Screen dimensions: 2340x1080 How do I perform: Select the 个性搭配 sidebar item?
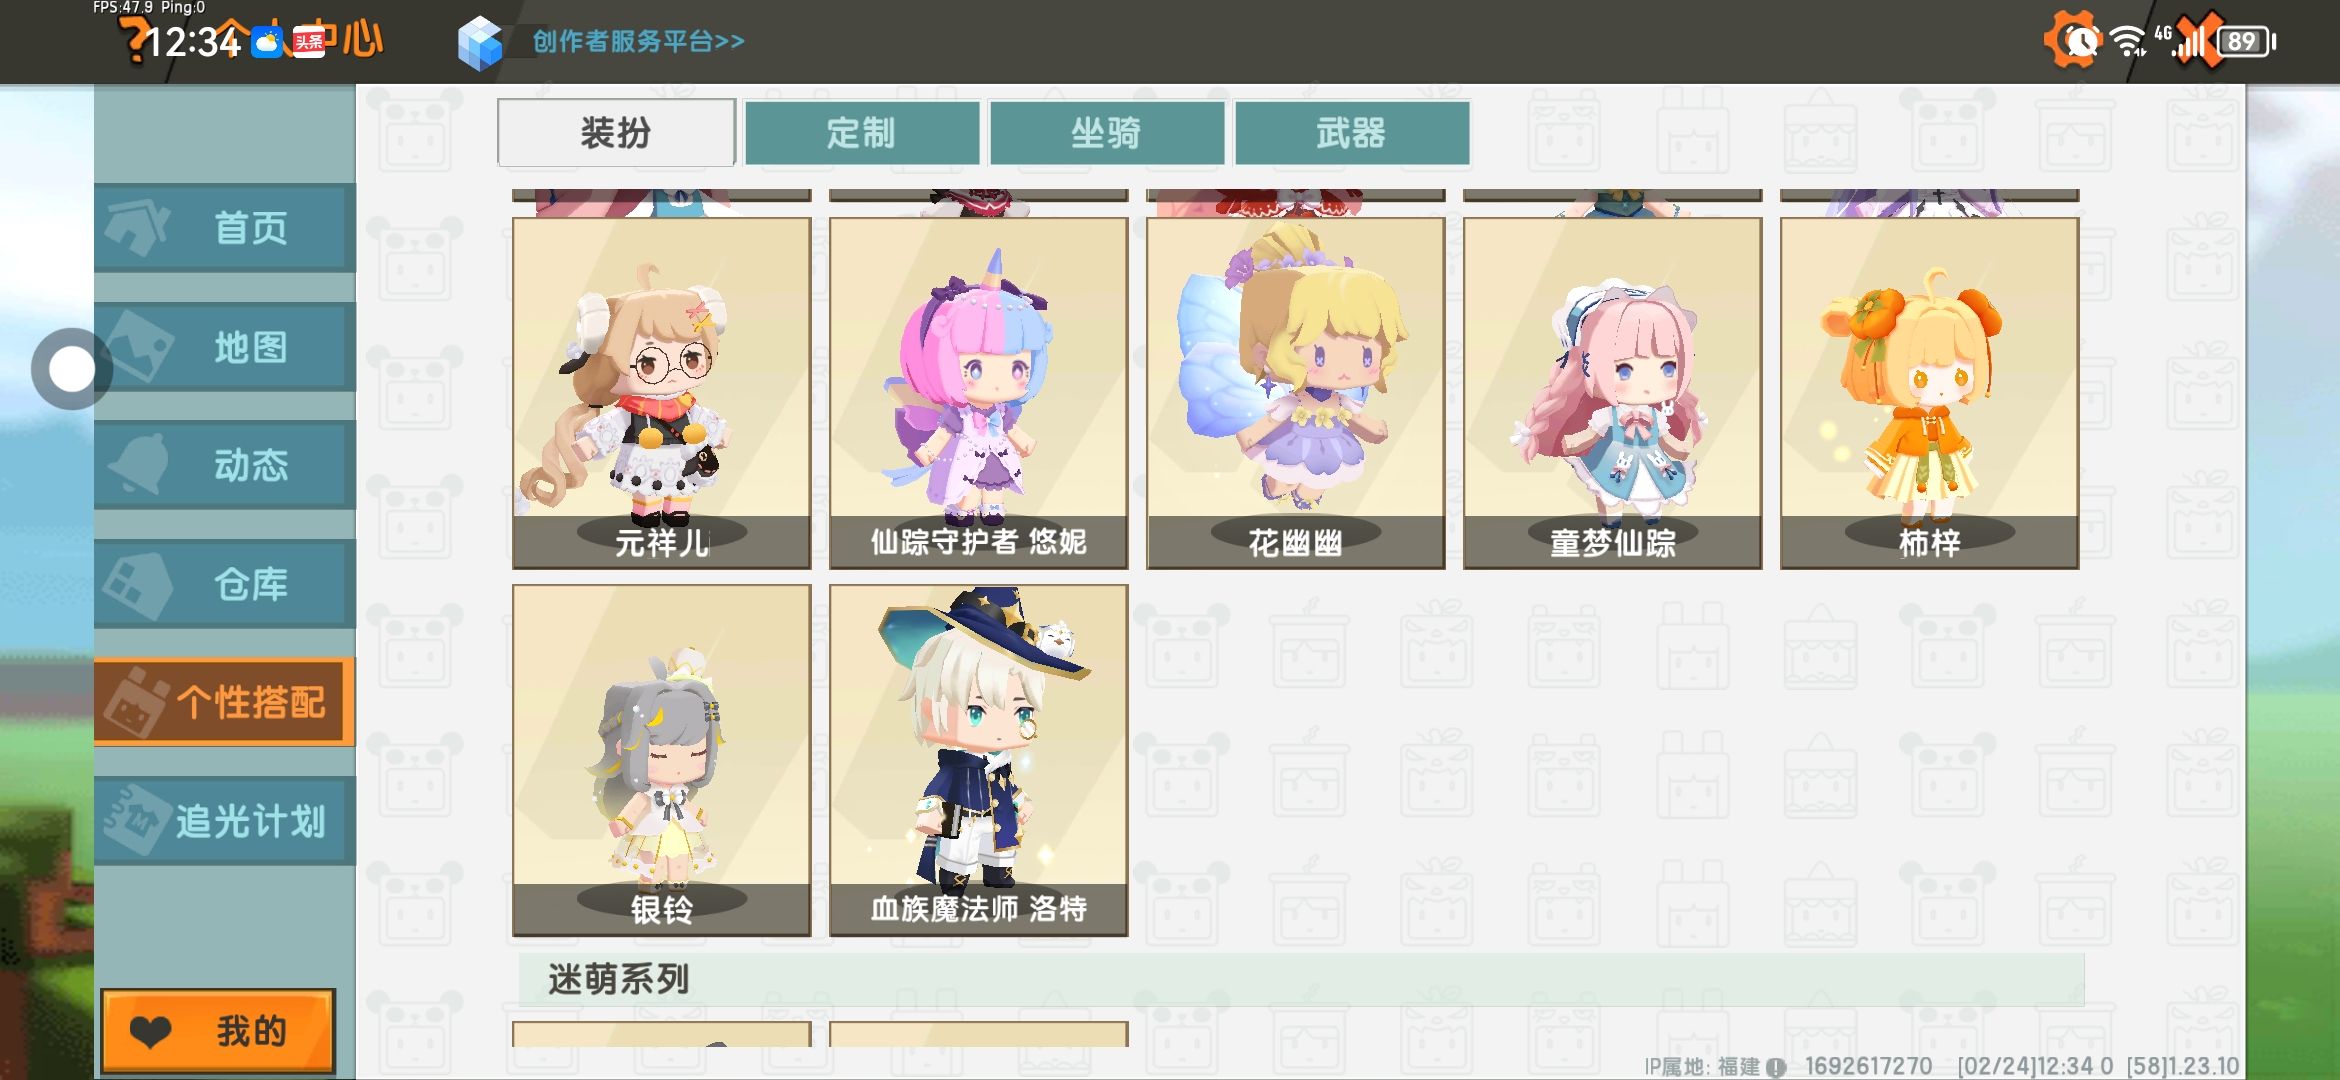point(225,702)
